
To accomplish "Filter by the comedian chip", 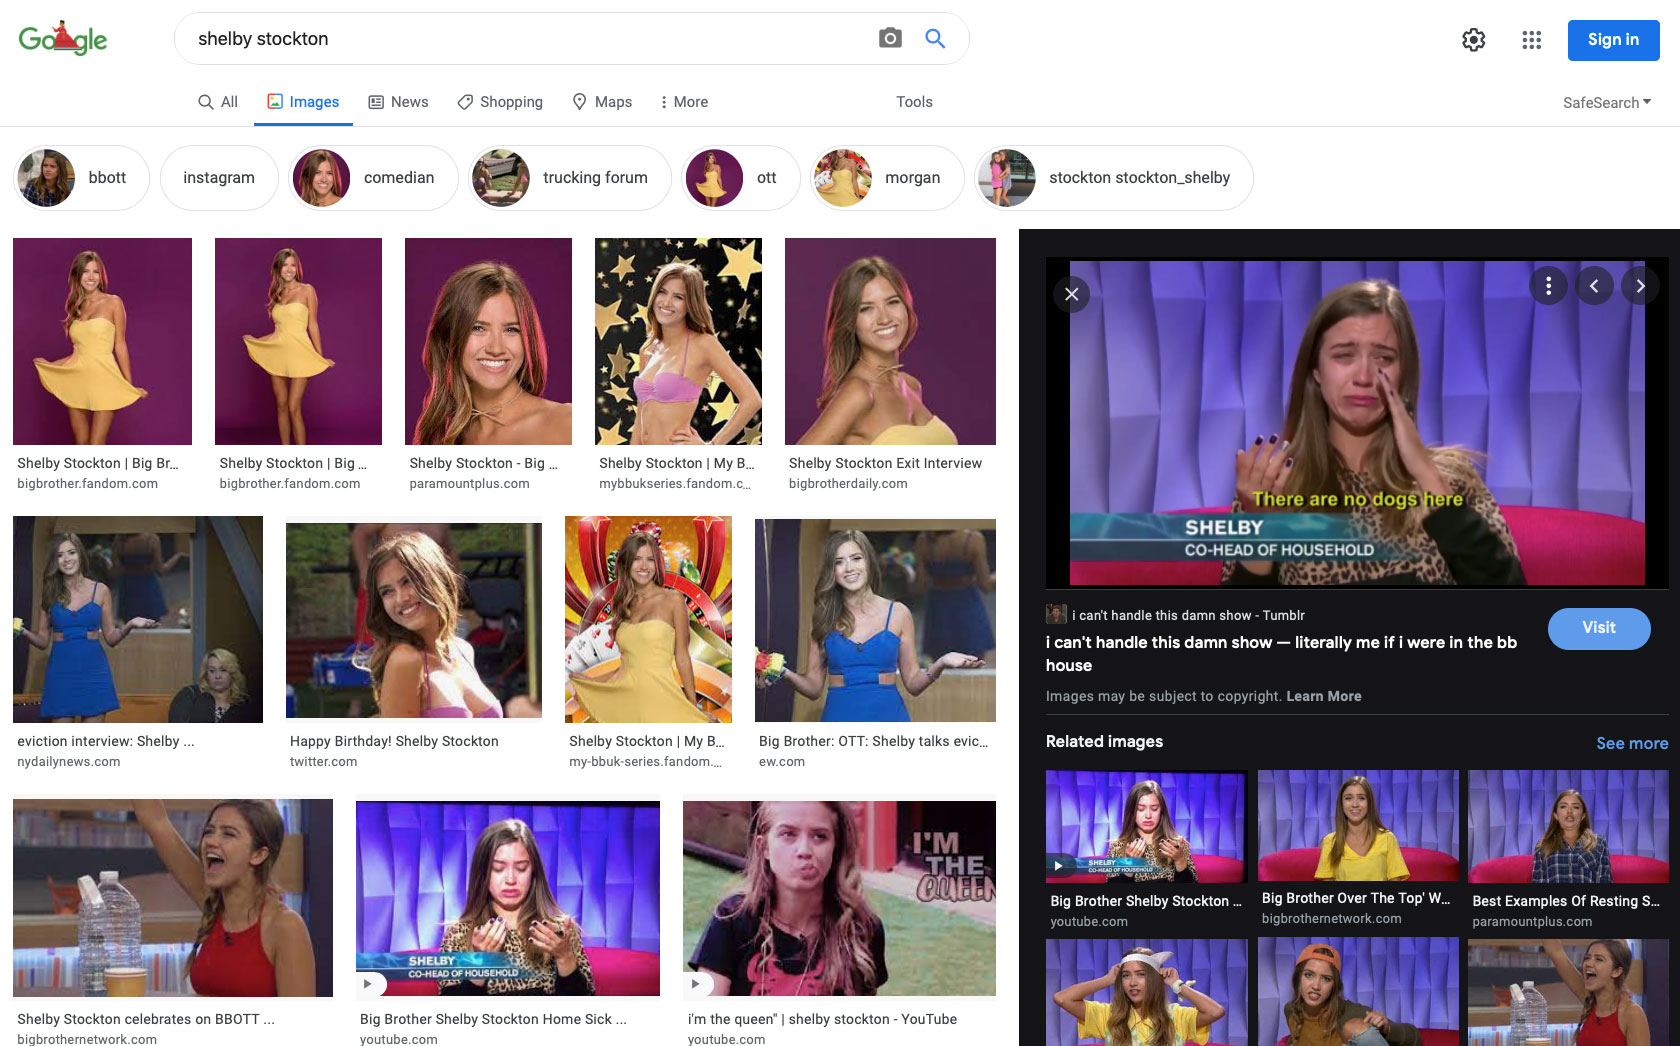I will 373,178.
